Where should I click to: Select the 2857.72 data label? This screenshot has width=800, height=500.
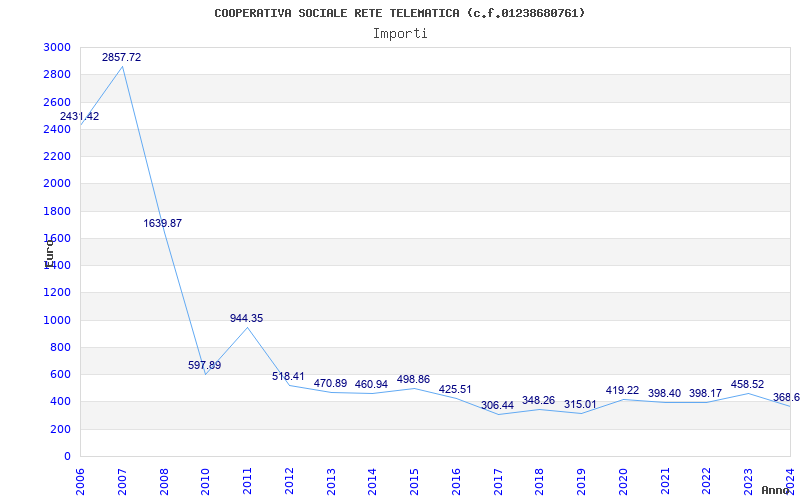(121, 58)
